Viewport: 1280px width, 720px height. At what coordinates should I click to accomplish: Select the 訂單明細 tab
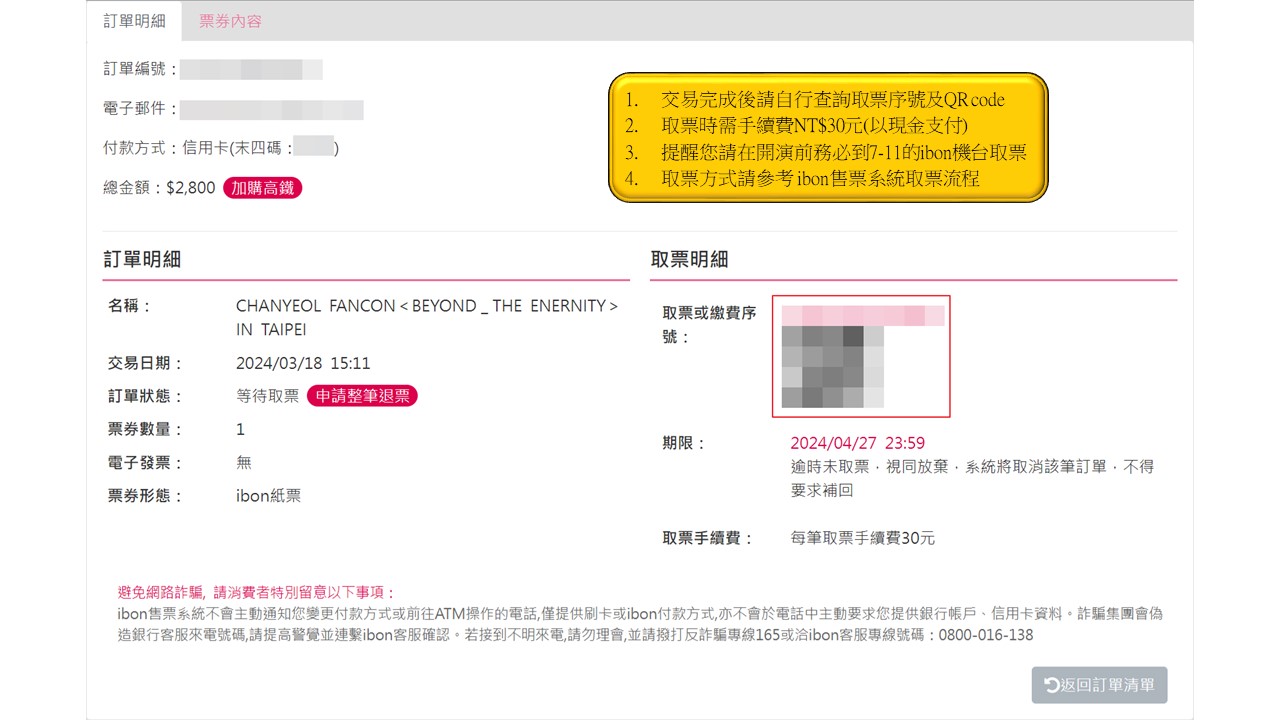click(134, 21)
